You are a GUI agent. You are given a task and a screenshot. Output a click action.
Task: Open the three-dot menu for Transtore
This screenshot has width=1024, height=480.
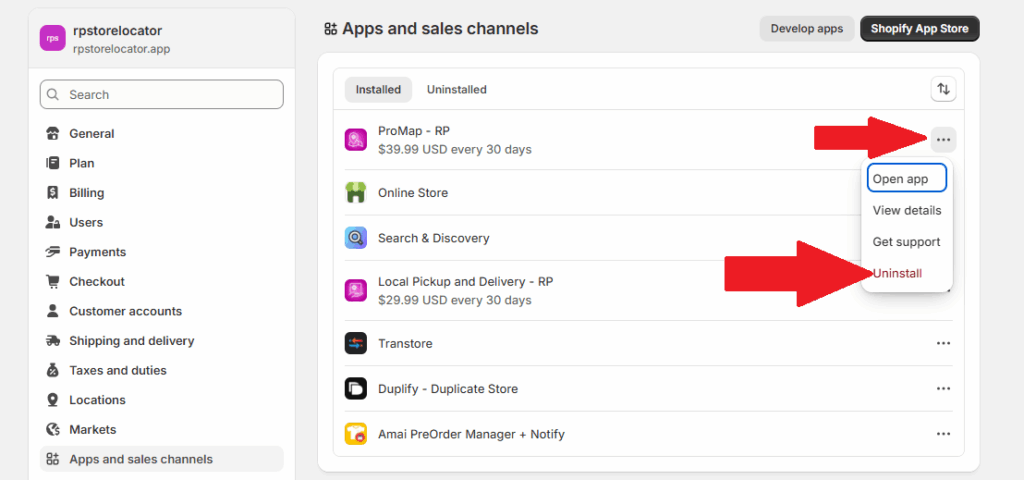point(943,343)
